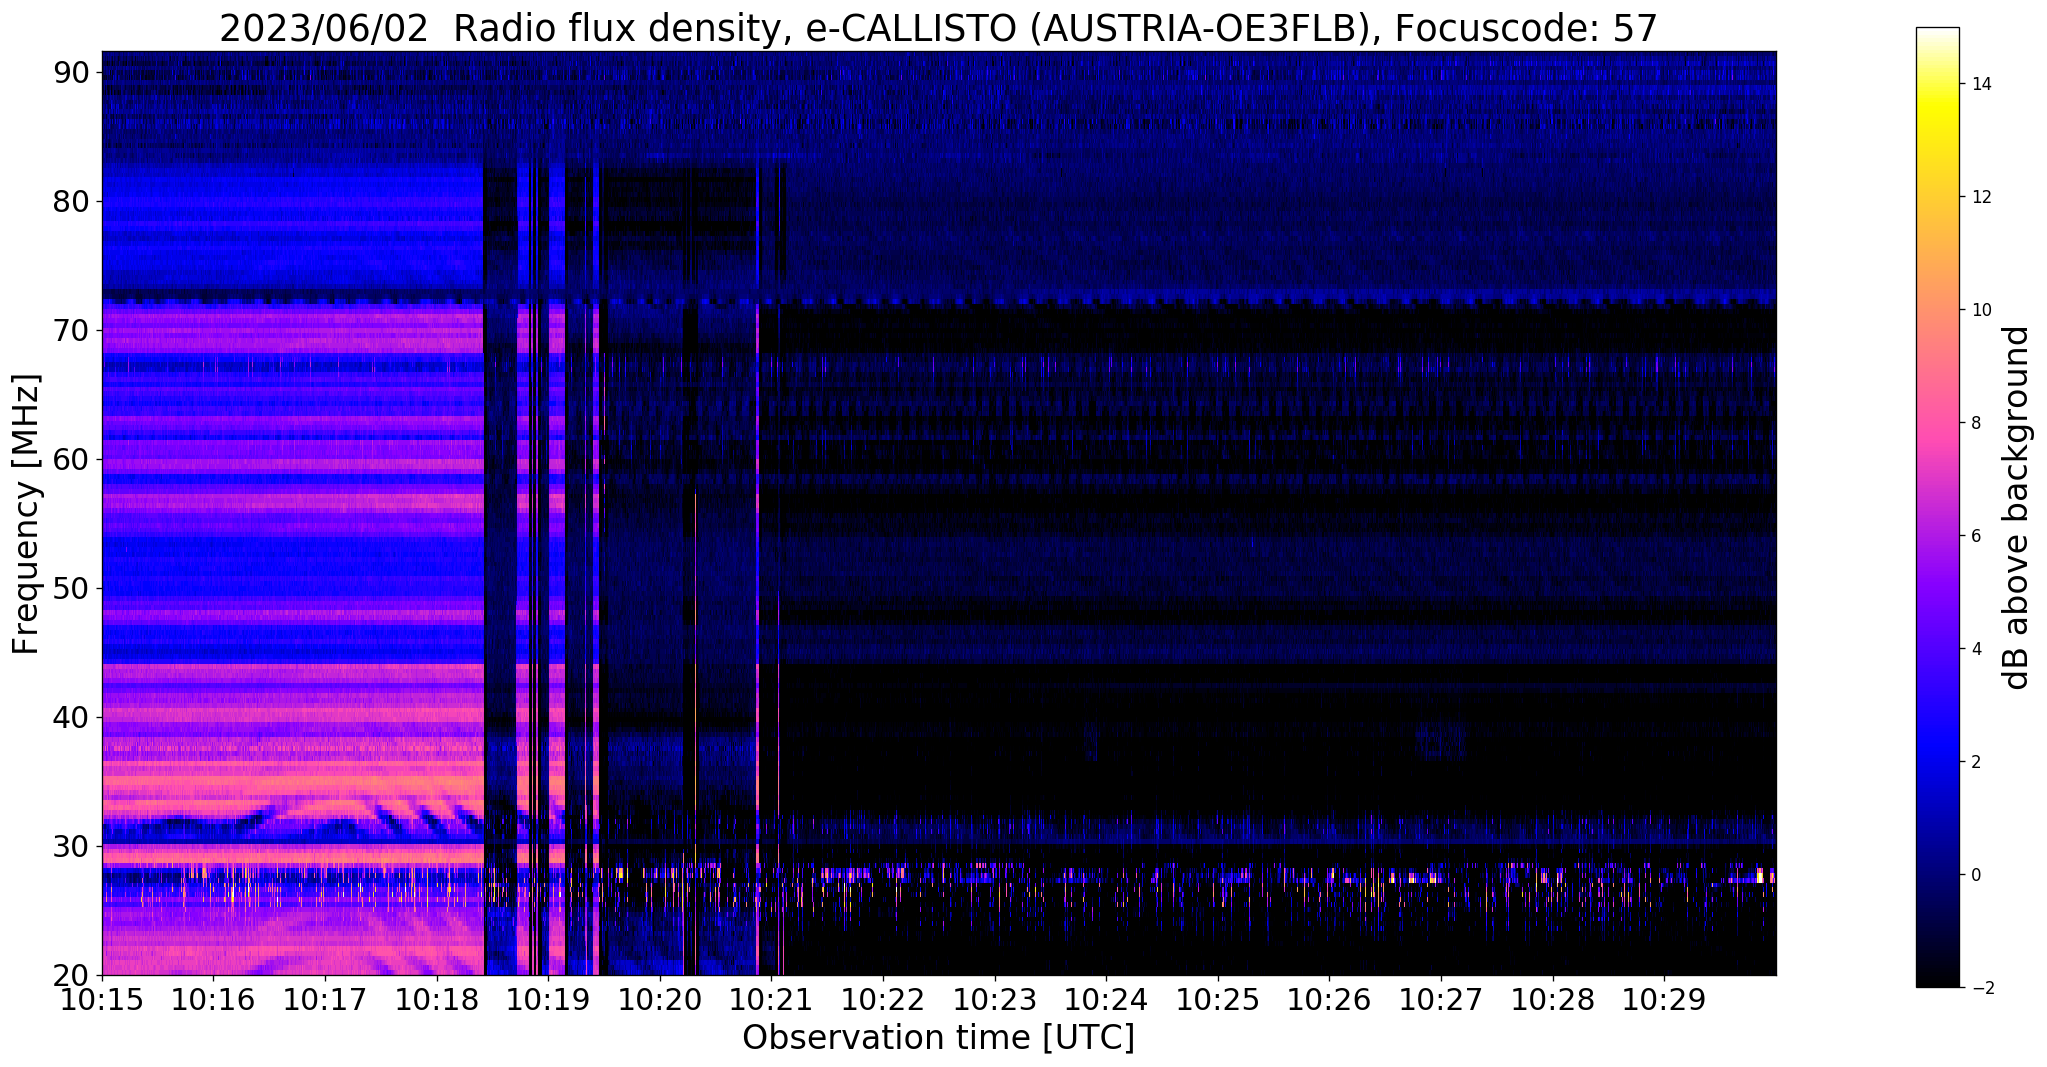The width and height of the screenshot is (2047, 1067).
Task: Click the 10:28 time tick label
Action: point(1552,998)
